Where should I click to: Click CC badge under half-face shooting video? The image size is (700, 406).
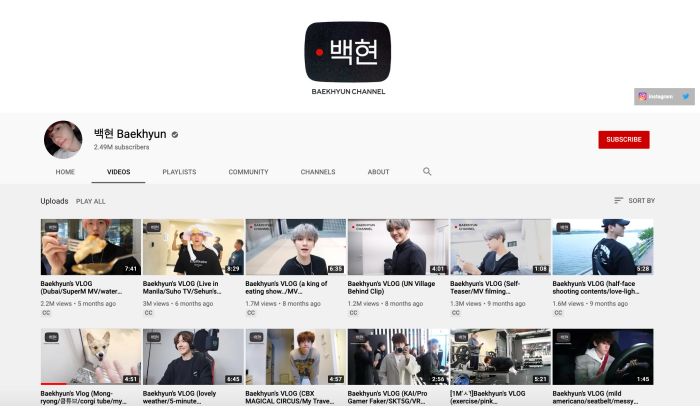[x=558, y=313]
